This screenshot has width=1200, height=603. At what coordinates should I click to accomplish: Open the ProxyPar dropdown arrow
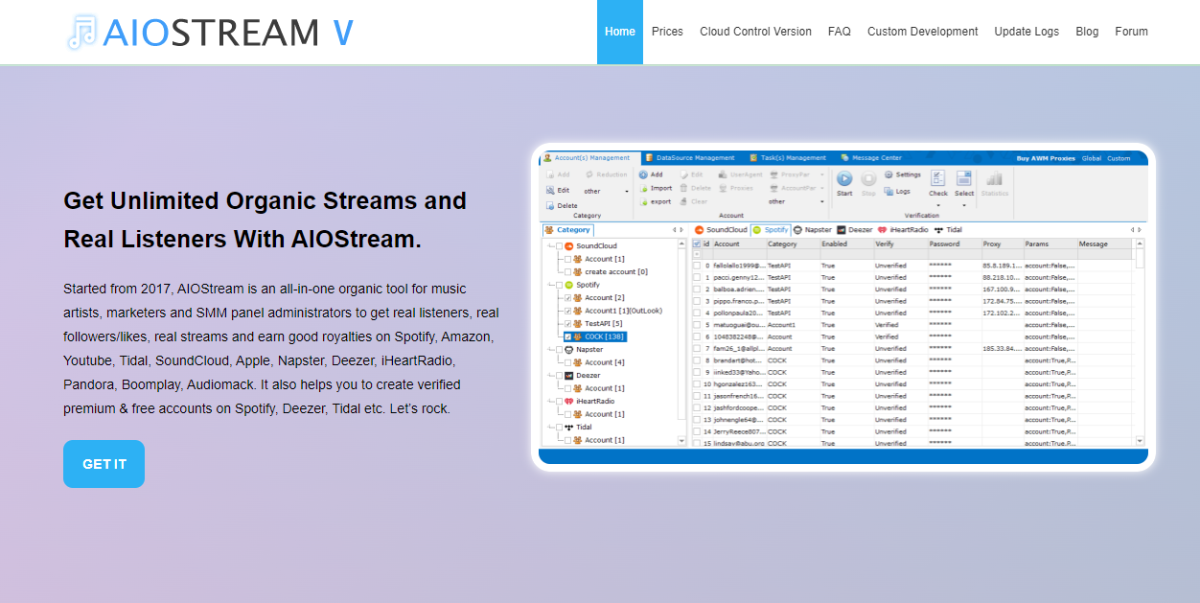pyautogui.click(x=822, y=175)
